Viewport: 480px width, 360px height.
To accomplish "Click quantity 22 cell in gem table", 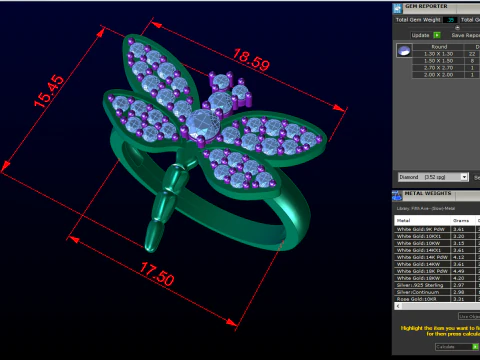I will (472, 54).
